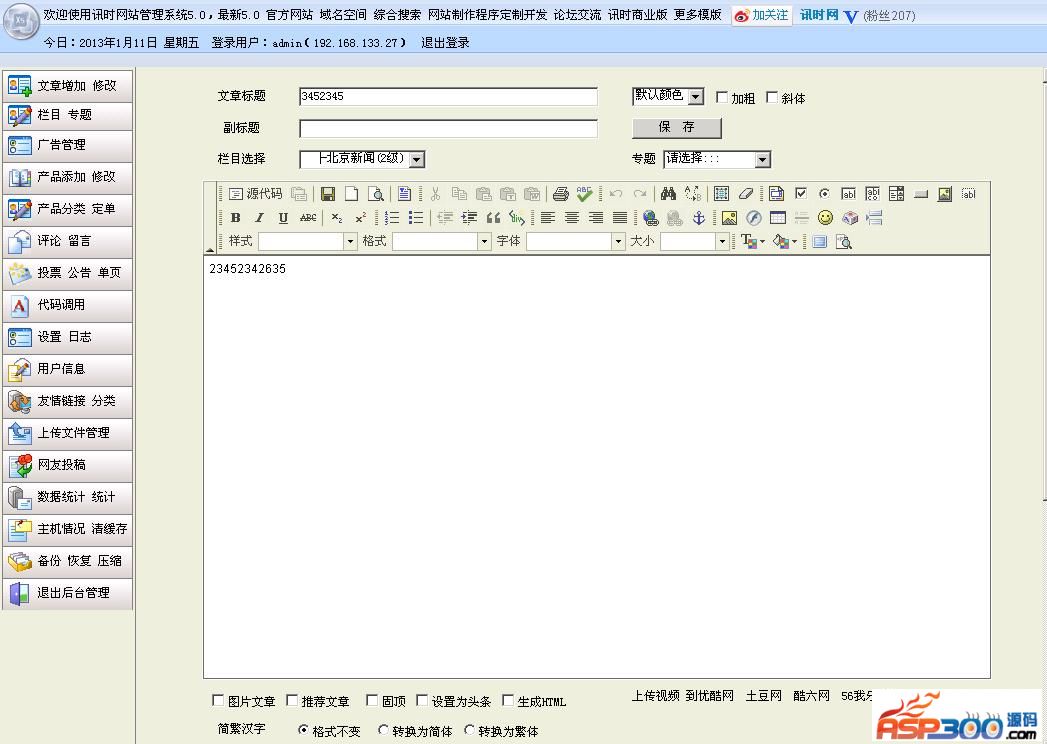
Task: Select the 转换为简体 radio button
Action: click(383, 731)
